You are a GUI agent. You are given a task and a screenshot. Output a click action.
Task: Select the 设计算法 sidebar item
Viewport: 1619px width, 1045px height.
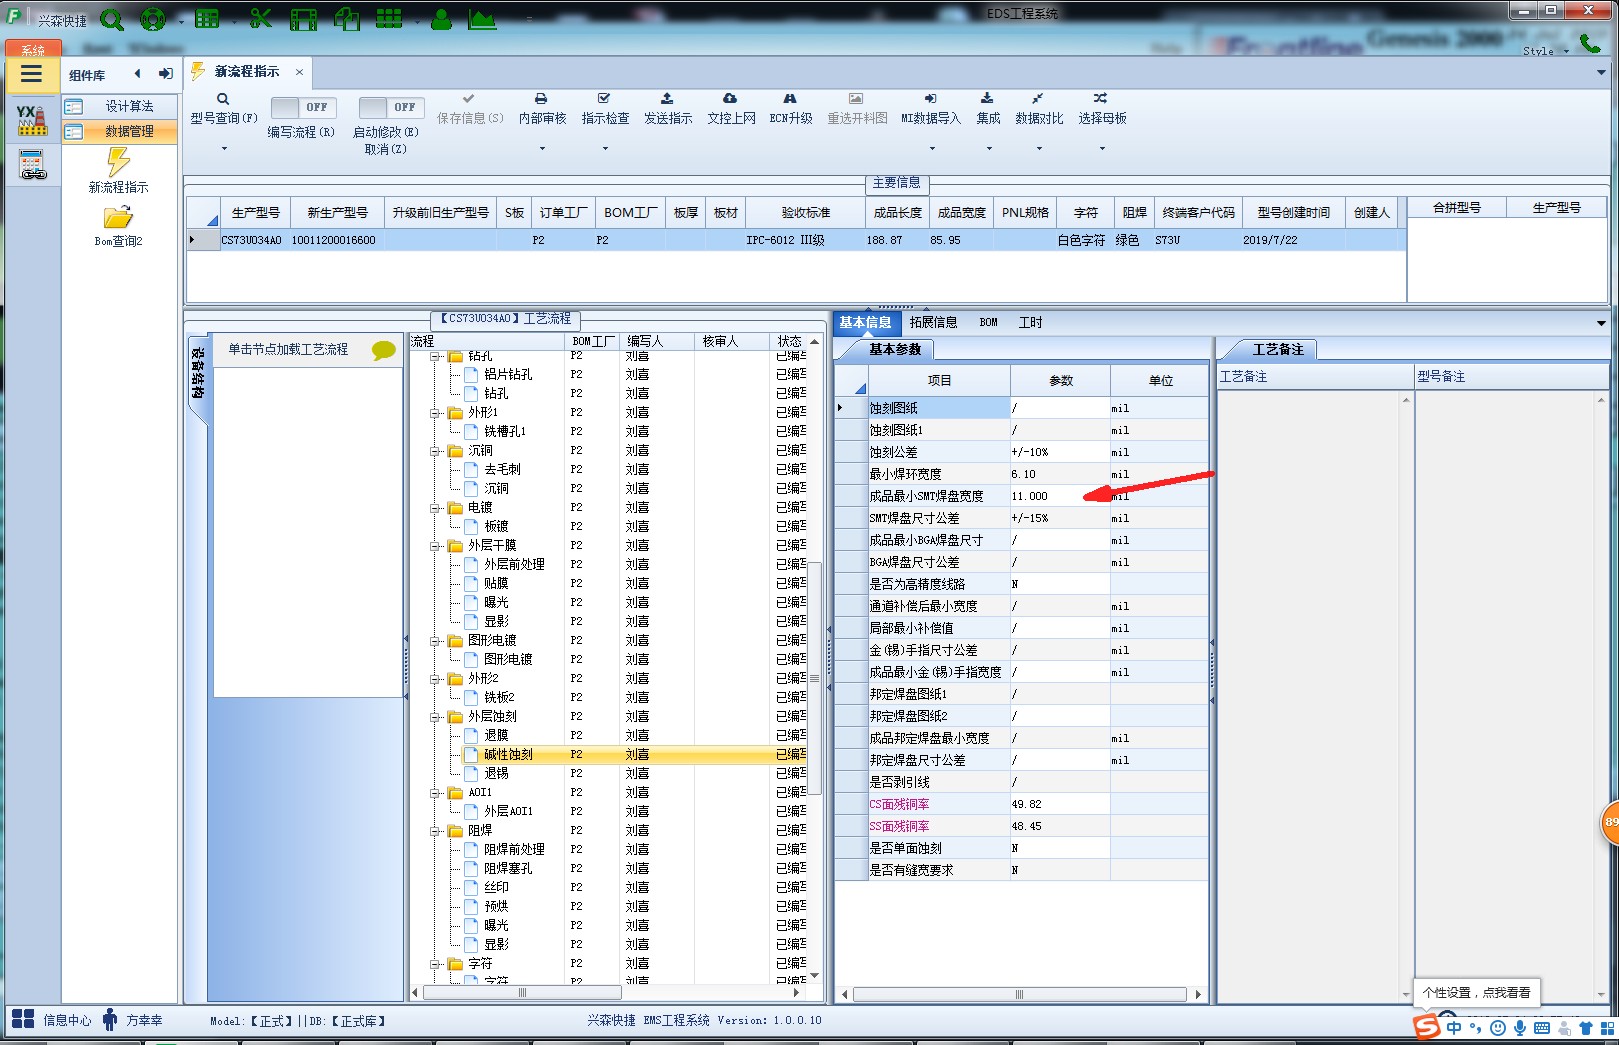point(120,106)
